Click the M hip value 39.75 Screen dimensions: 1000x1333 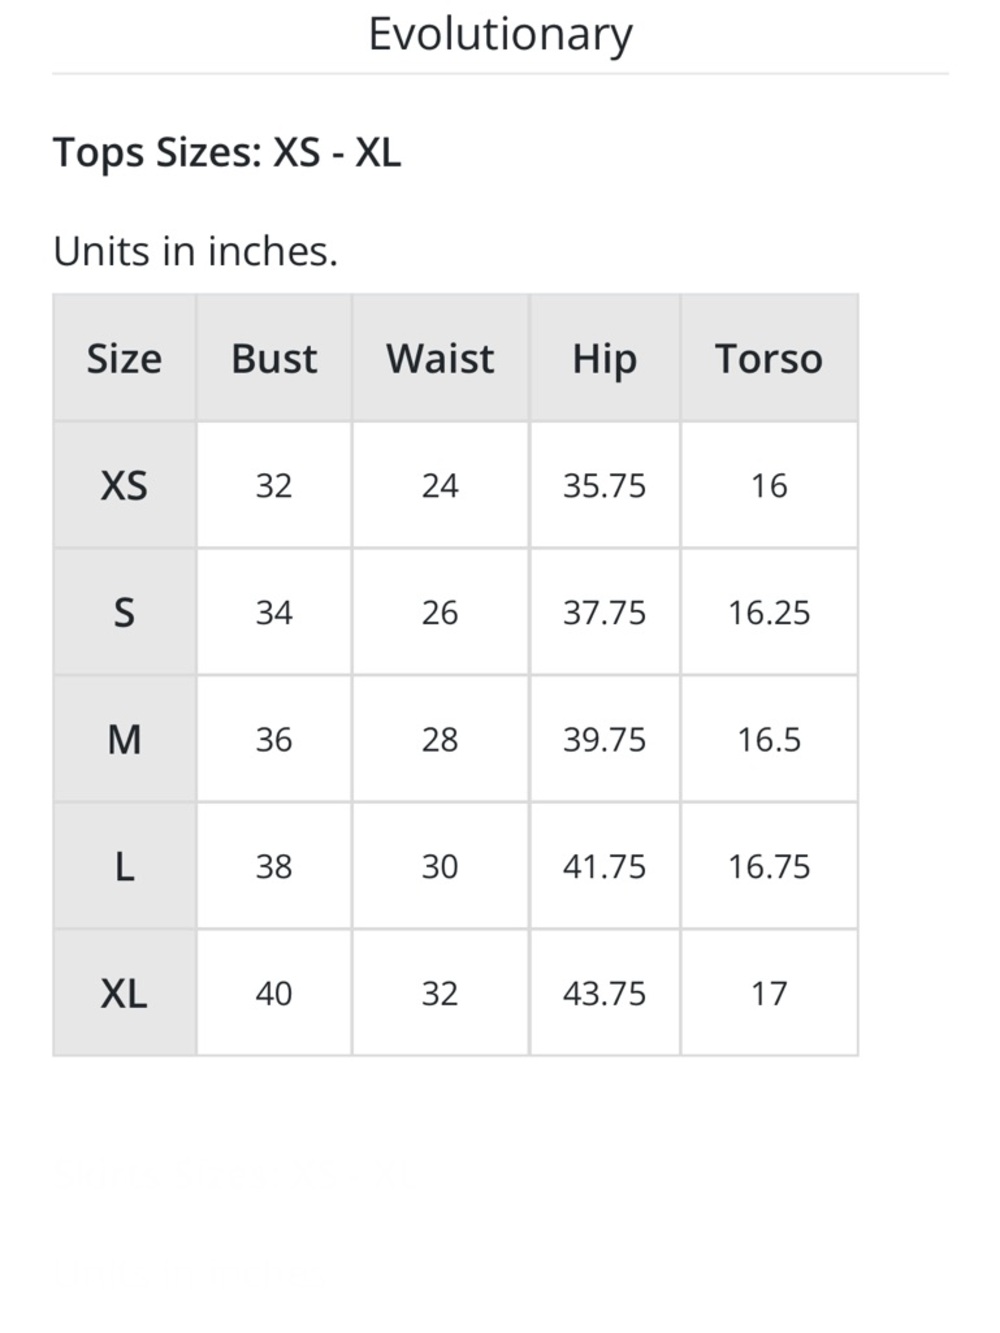coord(605,740)
